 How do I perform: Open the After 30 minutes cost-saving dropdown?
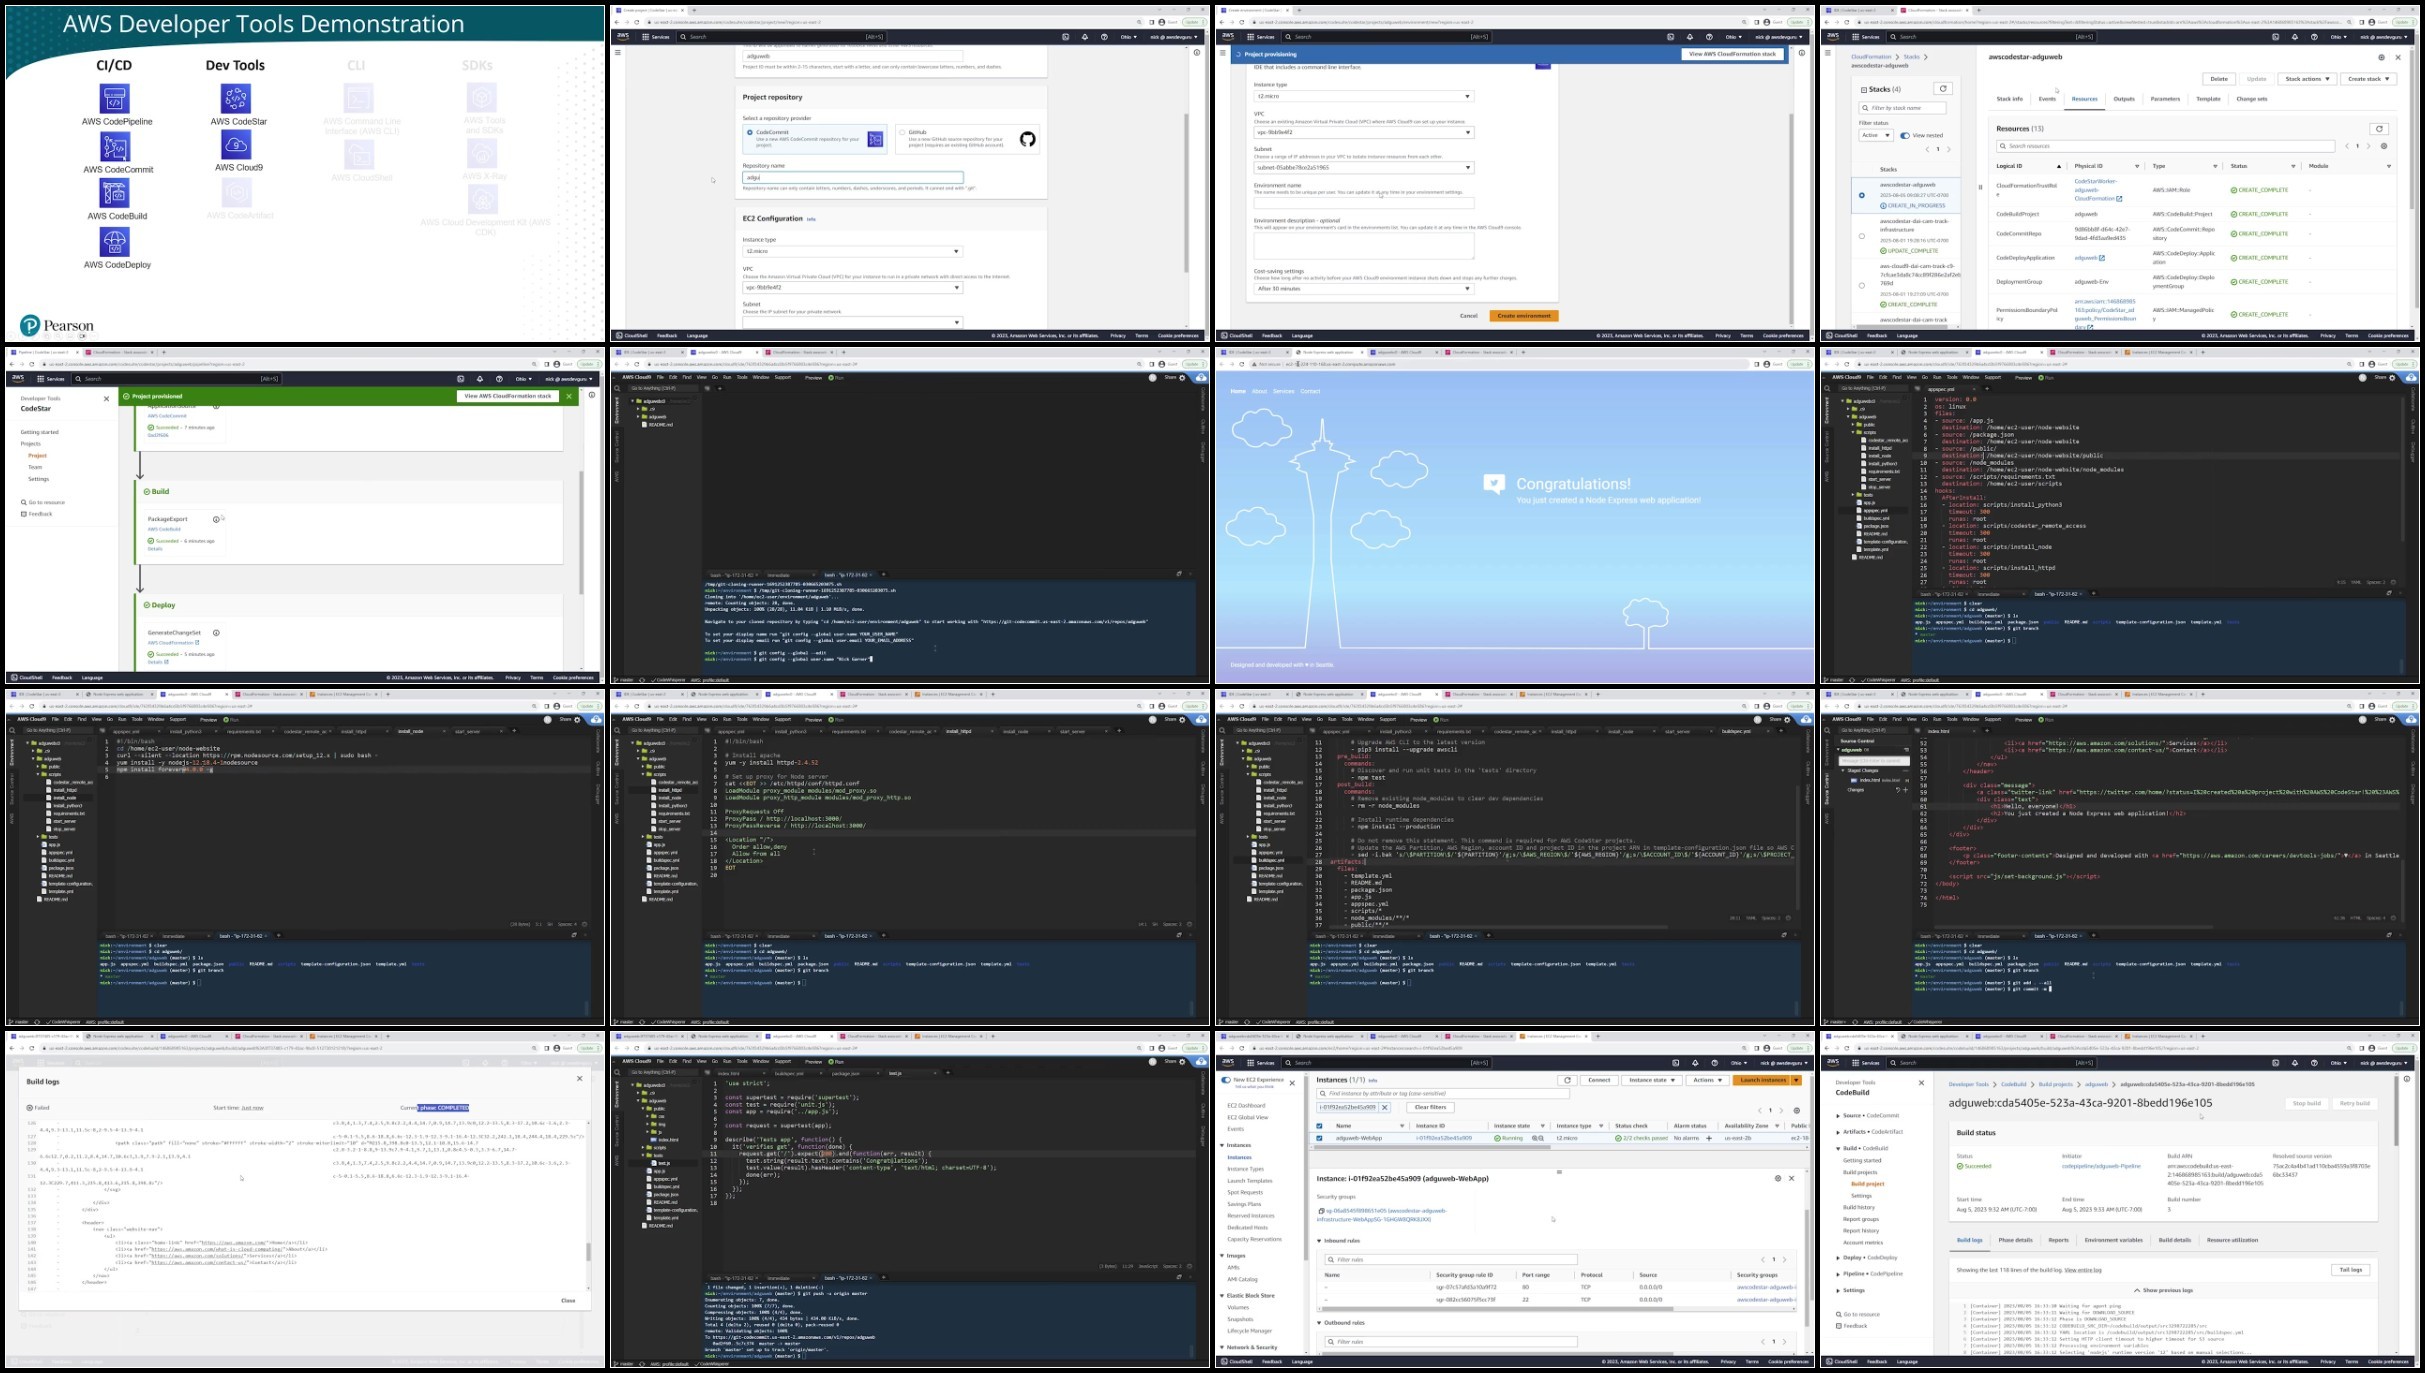click(x=1364, y=289)
